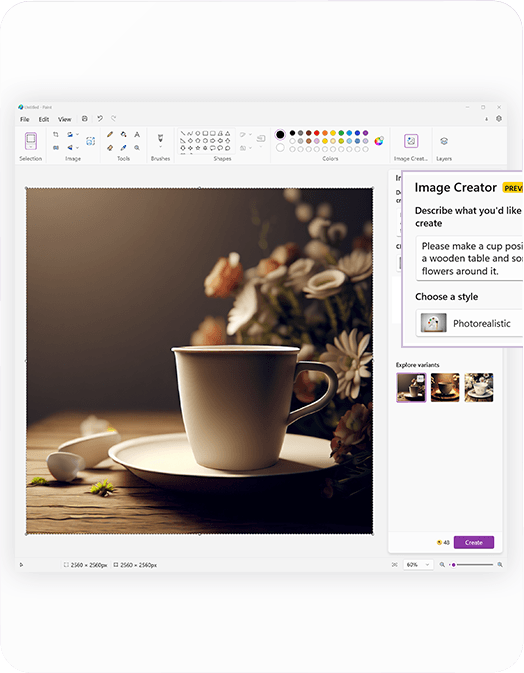The height and width of the screenshot is (673, 524).
Task: Open the Image Creator tool
Action: point(411,141)
